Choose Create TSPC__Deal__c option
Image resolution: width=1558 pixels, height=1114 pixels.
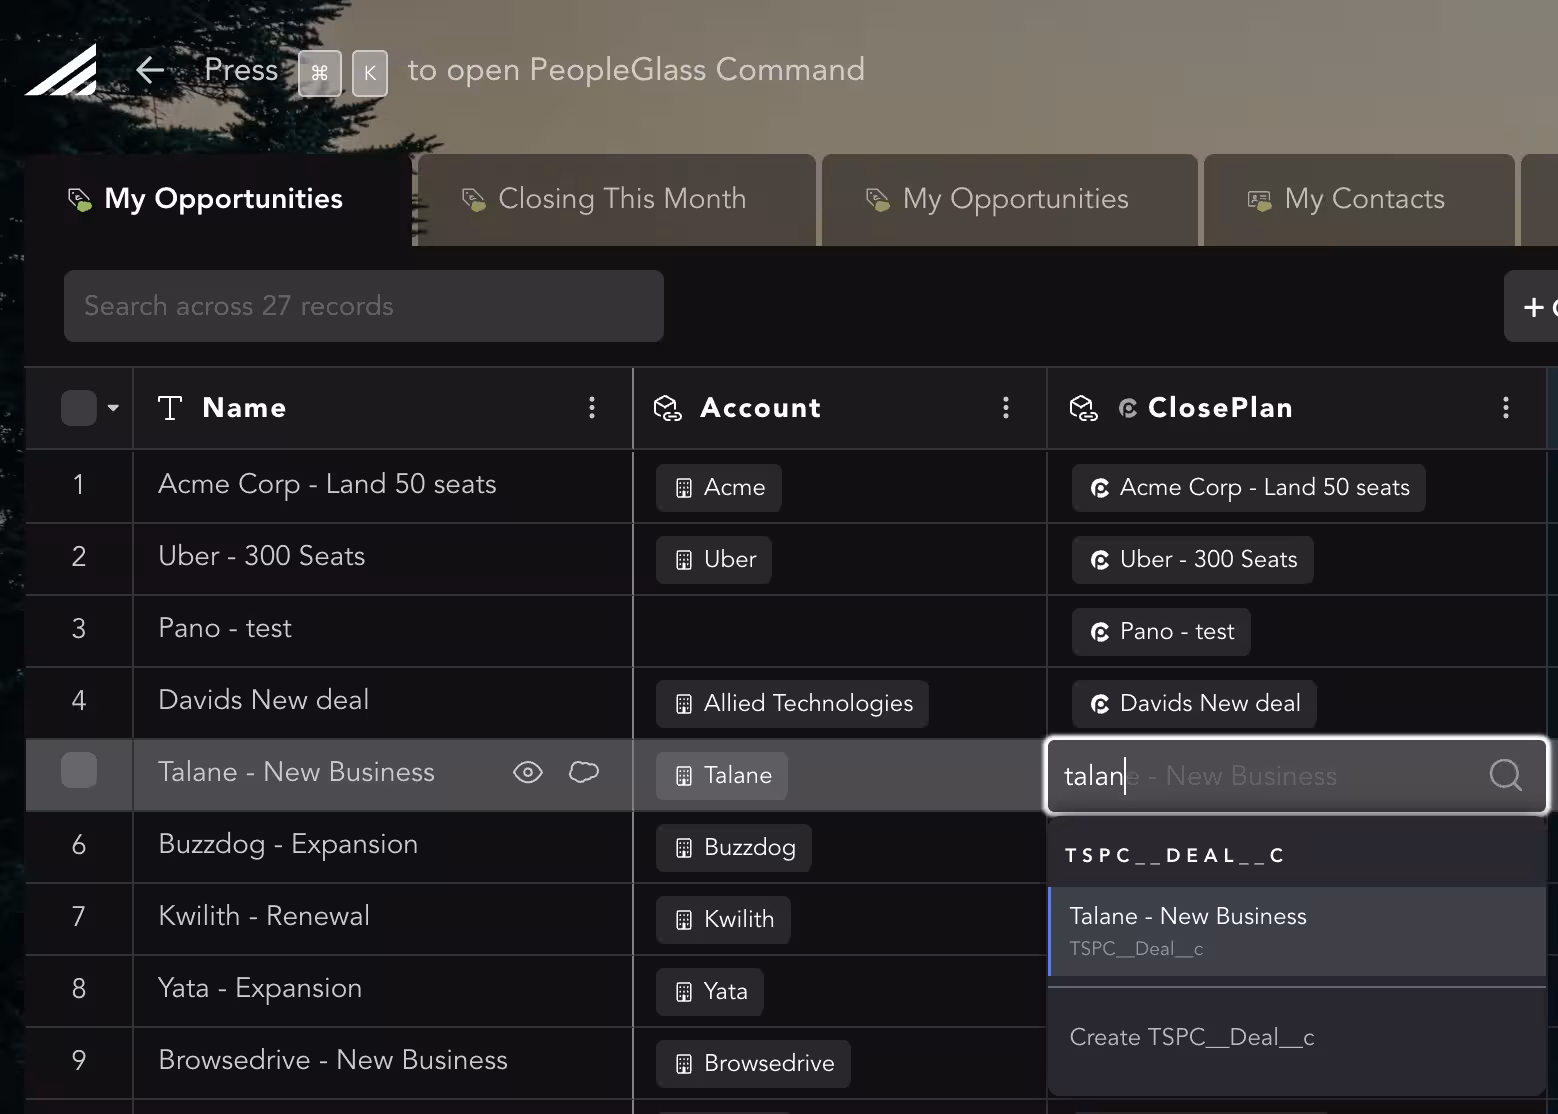(x=1298, y=1037)
